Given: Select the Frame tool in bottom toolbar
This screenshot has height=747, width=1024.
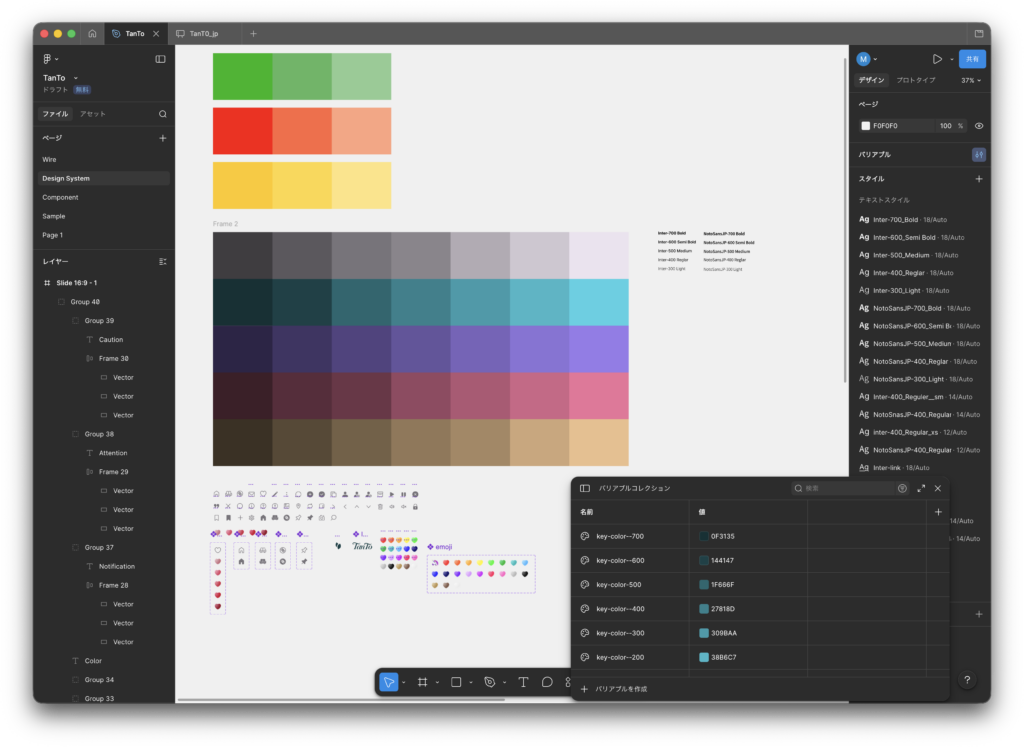Looking at the screenshot, I should point(422,682).
